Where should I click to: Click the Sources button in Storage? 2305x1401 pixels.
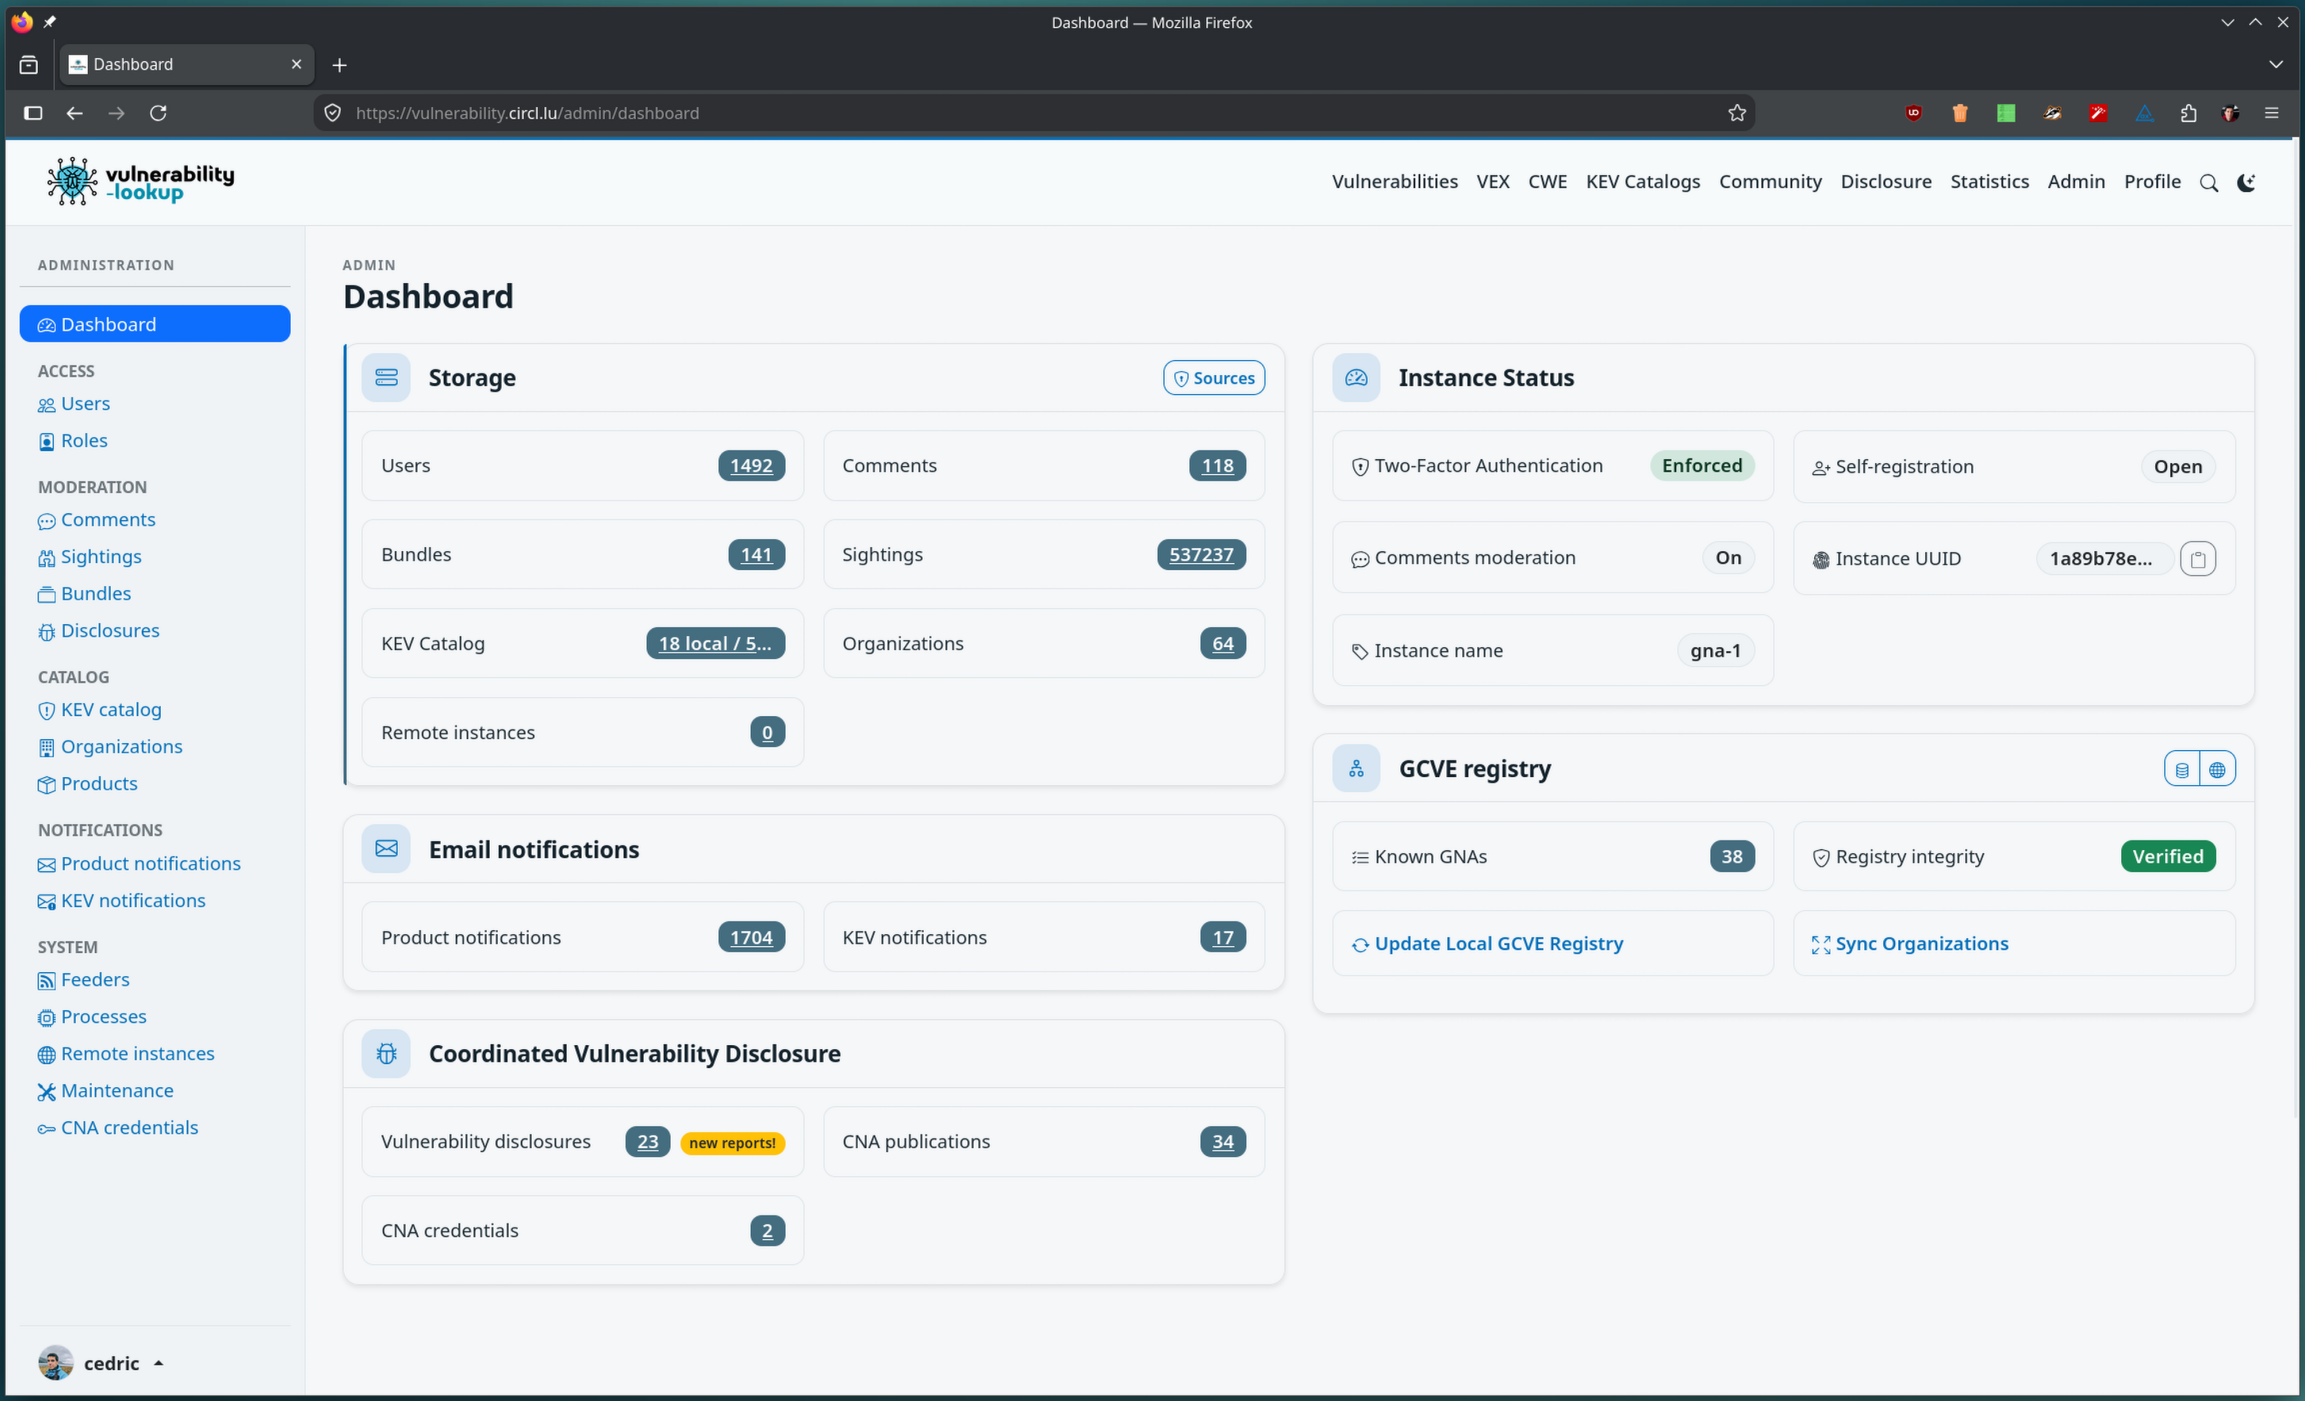pyautogui.click(x=1214, y=378)
